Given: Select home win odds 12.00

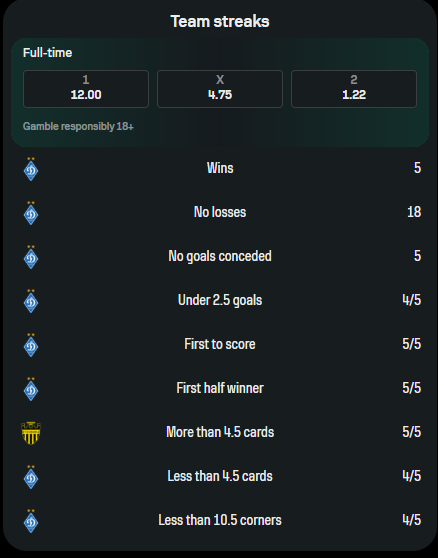Looking at the screenshot, I should click(86, 89).
